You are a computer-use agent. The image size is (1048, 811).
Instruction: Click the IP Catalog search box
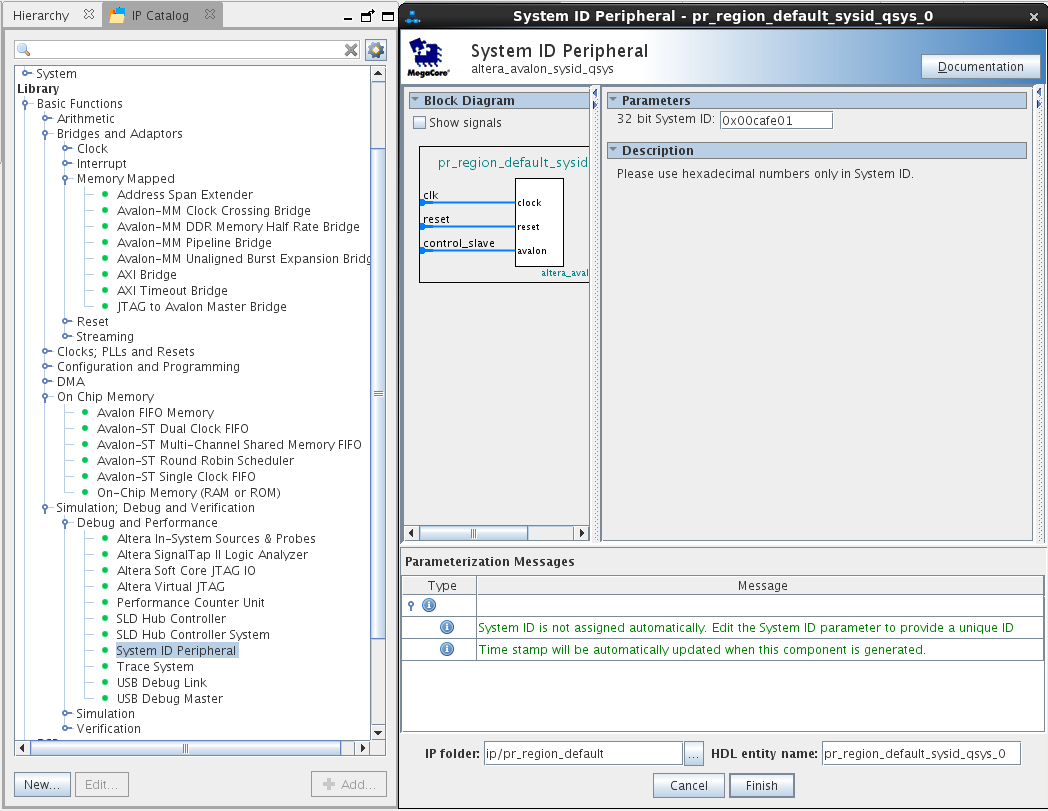click(187, 50)
